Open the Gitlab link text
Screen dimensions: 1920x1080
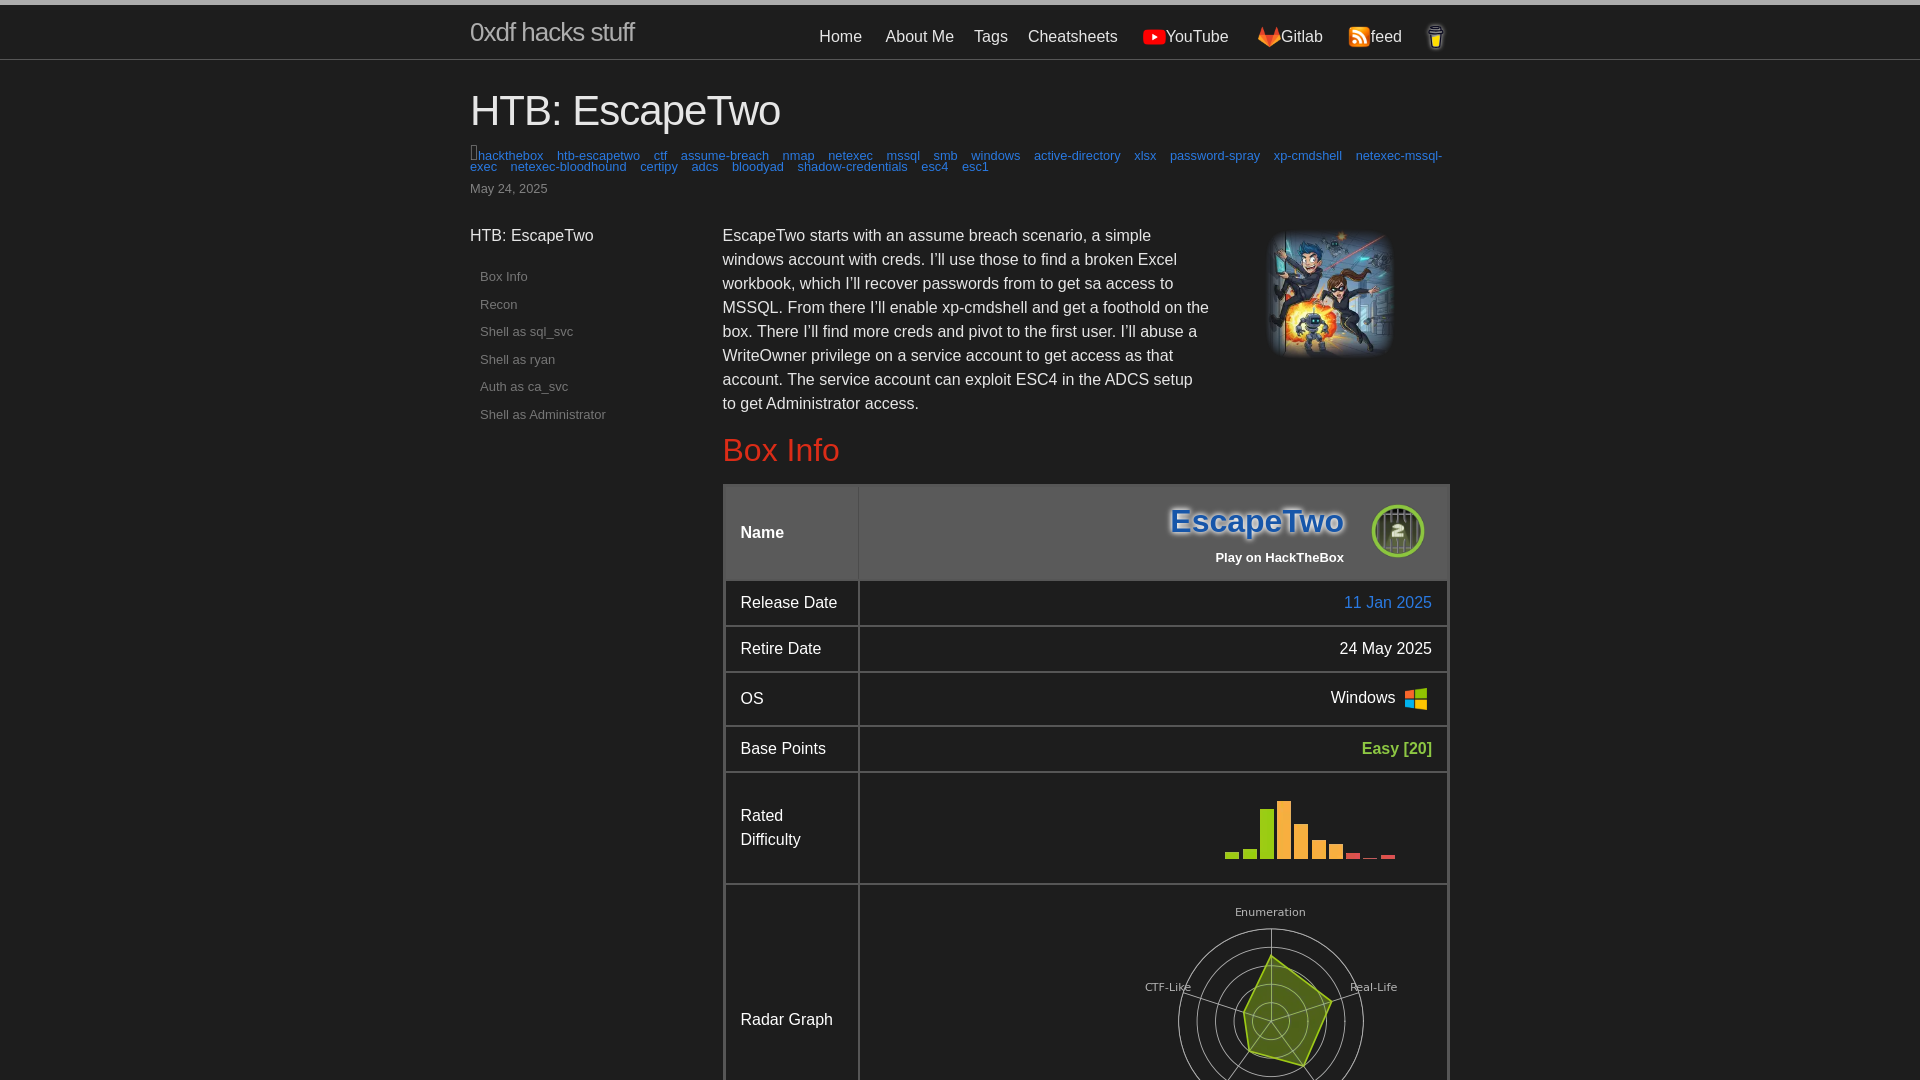[1301, 37]
